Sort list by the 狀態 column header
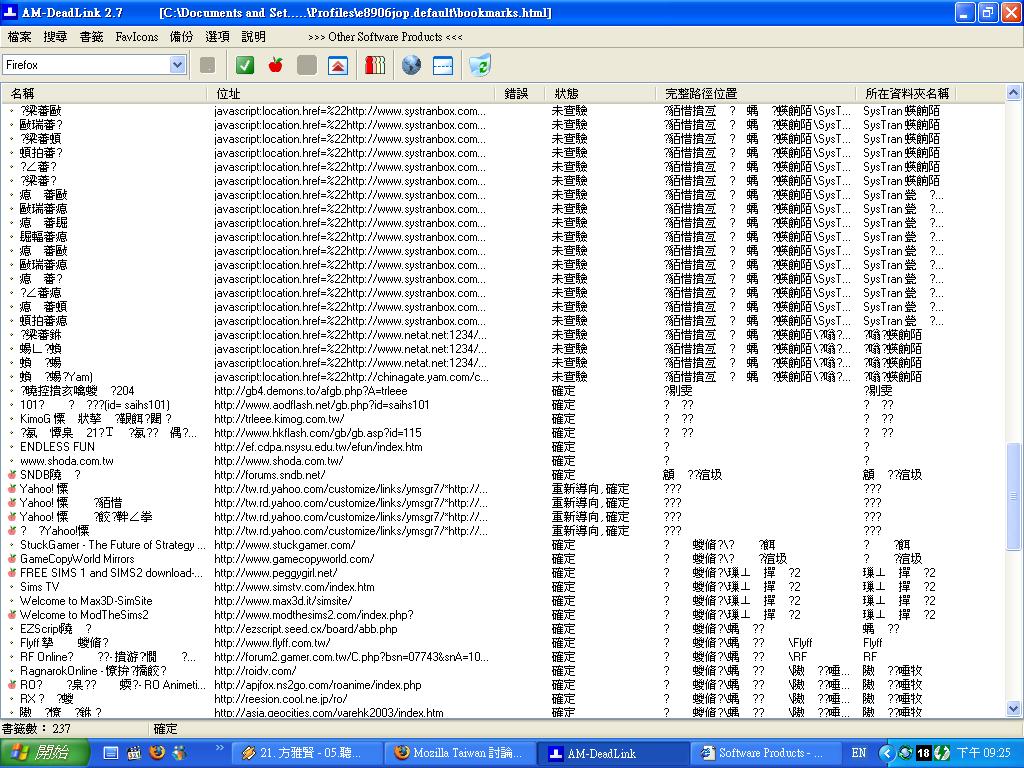The width and height of the screenshot is (1024, 768). click(x=566, y=93)
